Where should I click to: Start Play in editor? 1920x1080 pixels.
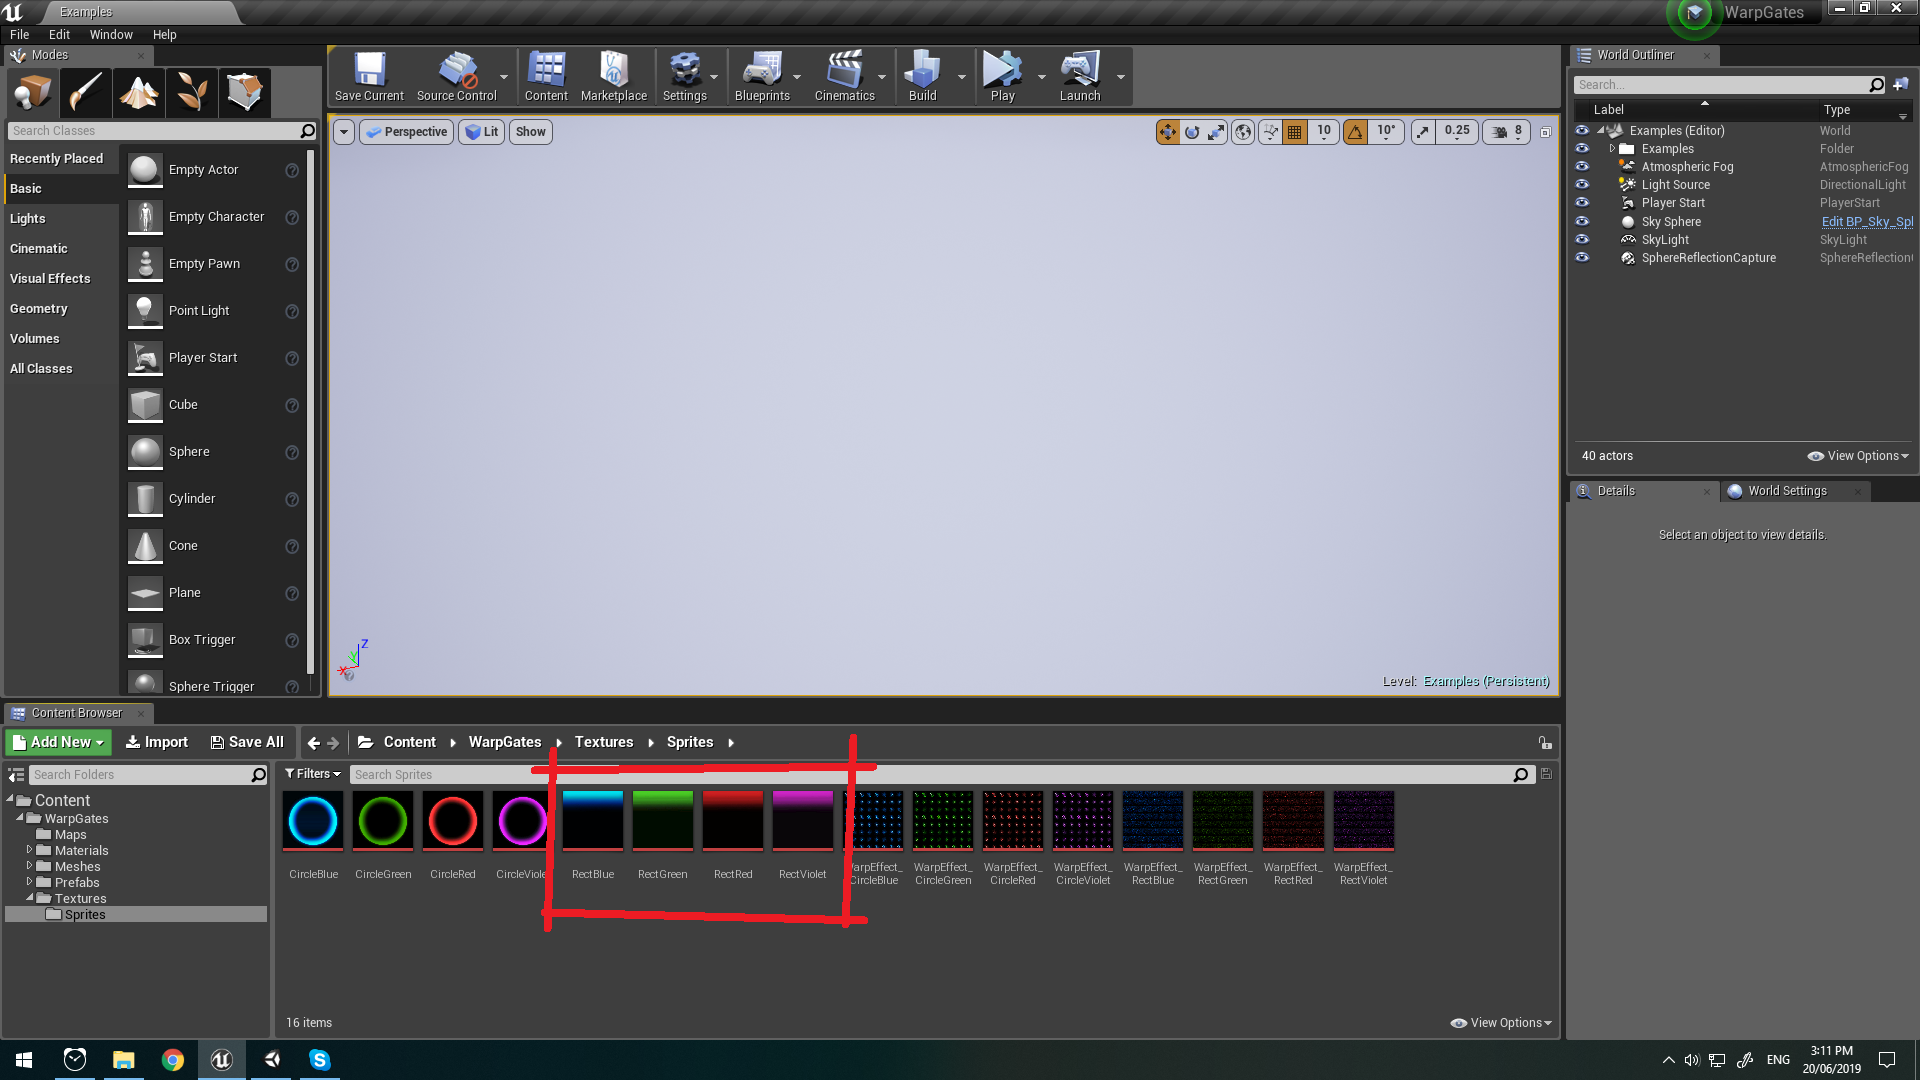1002,76
